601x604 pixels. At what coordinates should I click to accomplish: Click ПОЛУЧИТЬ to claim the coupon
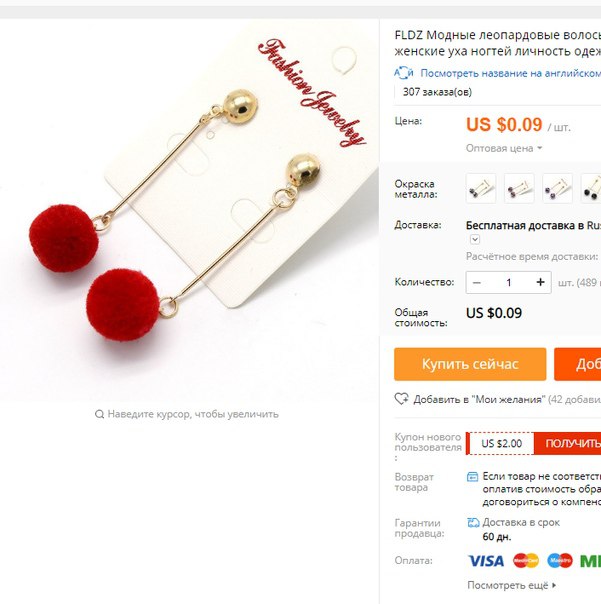coord(568,443)
